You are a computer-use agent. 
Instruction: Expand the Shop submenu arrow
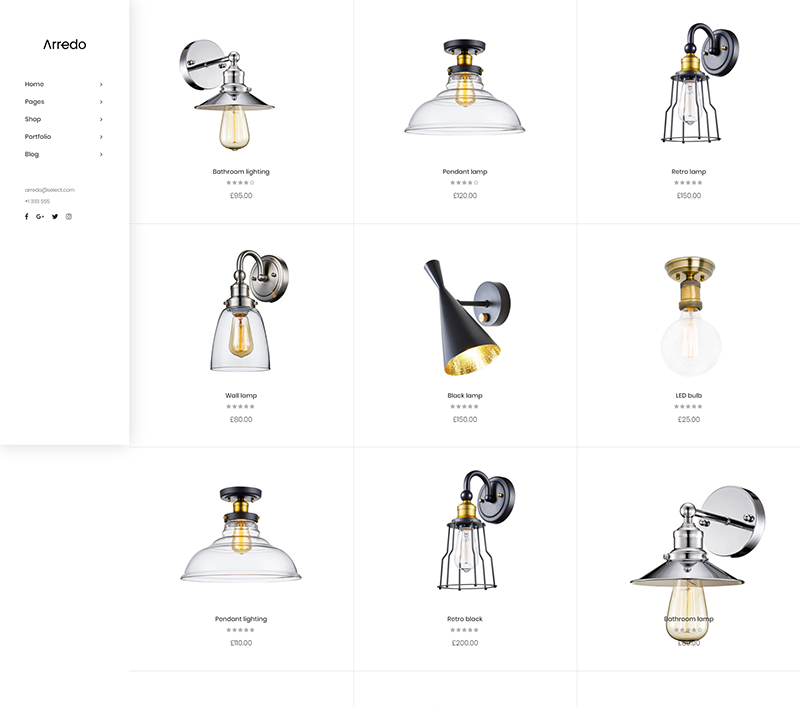point(101,119)
